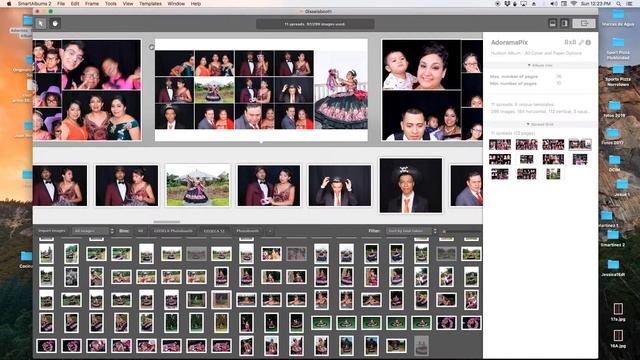
Task: Toggle the right sidebar panel view
Action: (564, 23)
